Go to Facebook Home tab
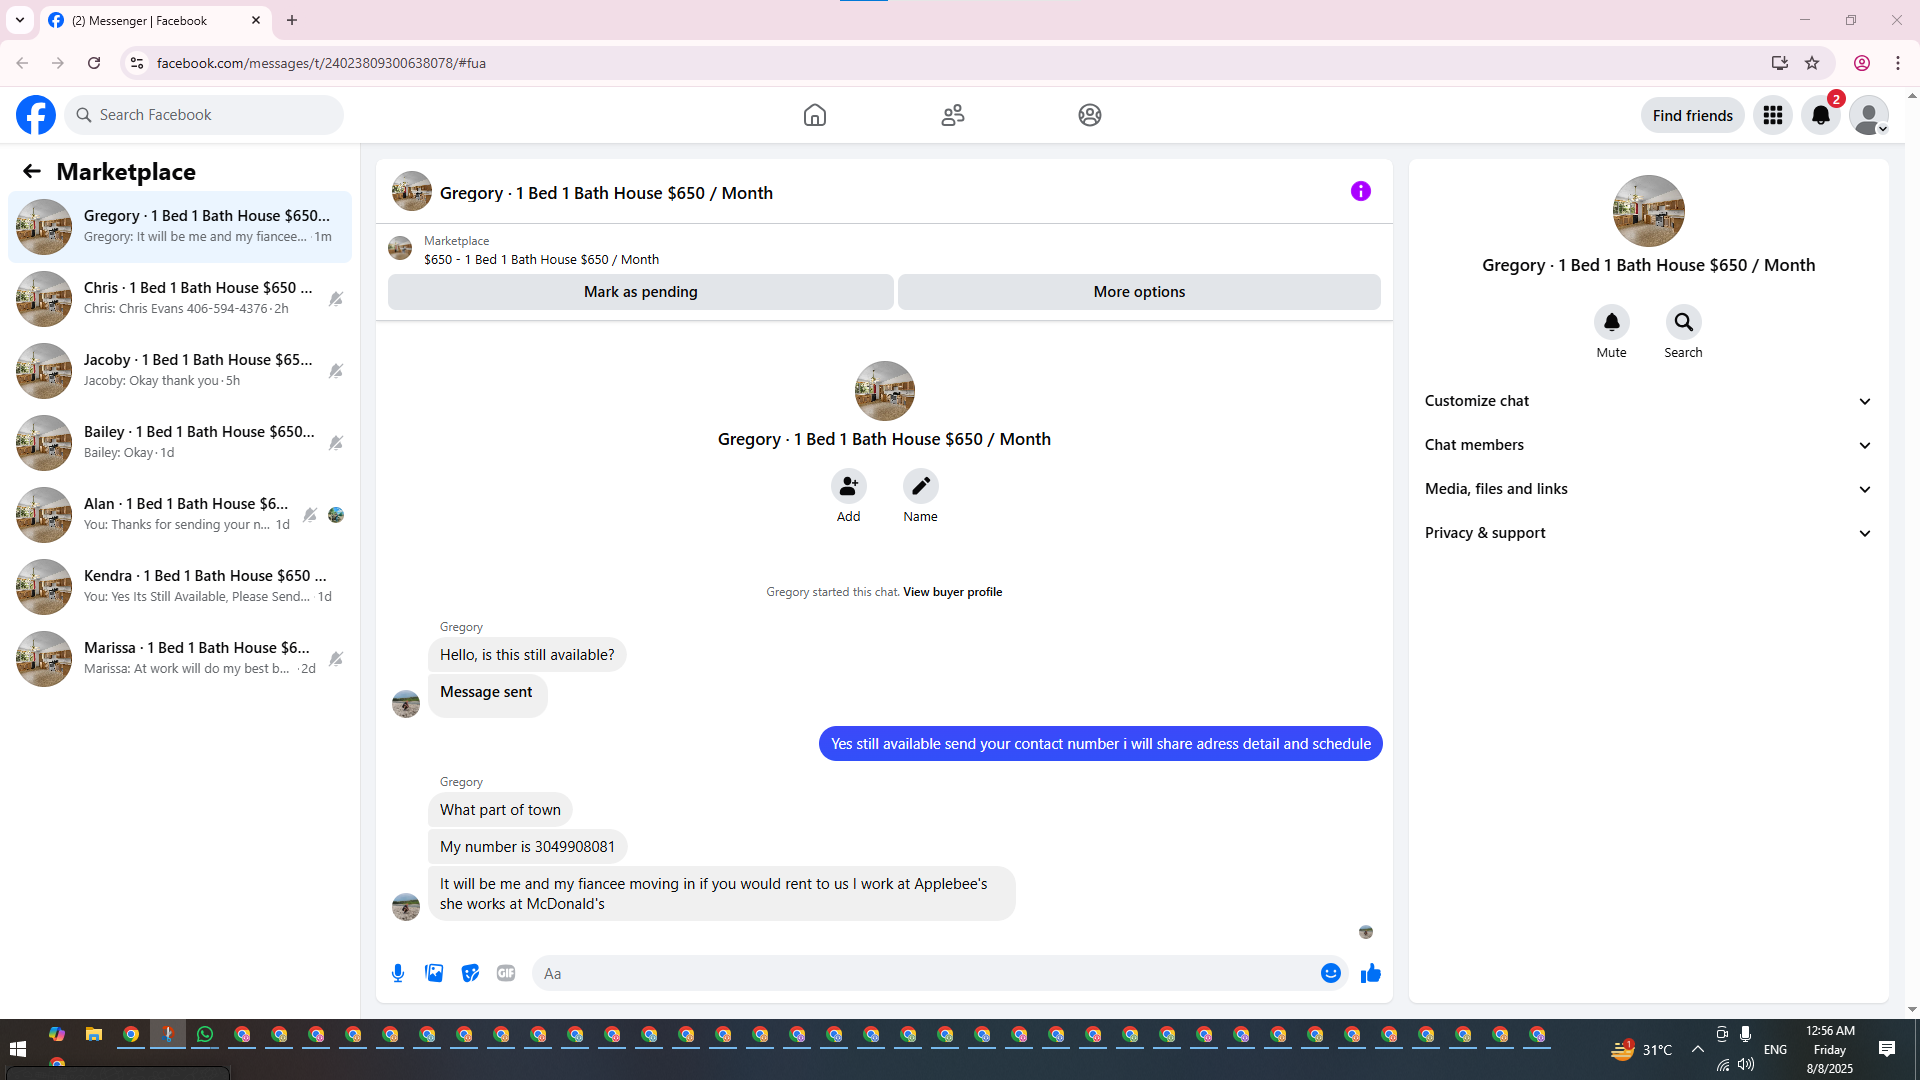This screenshot has width=1920, height=1080. [814, 115]
